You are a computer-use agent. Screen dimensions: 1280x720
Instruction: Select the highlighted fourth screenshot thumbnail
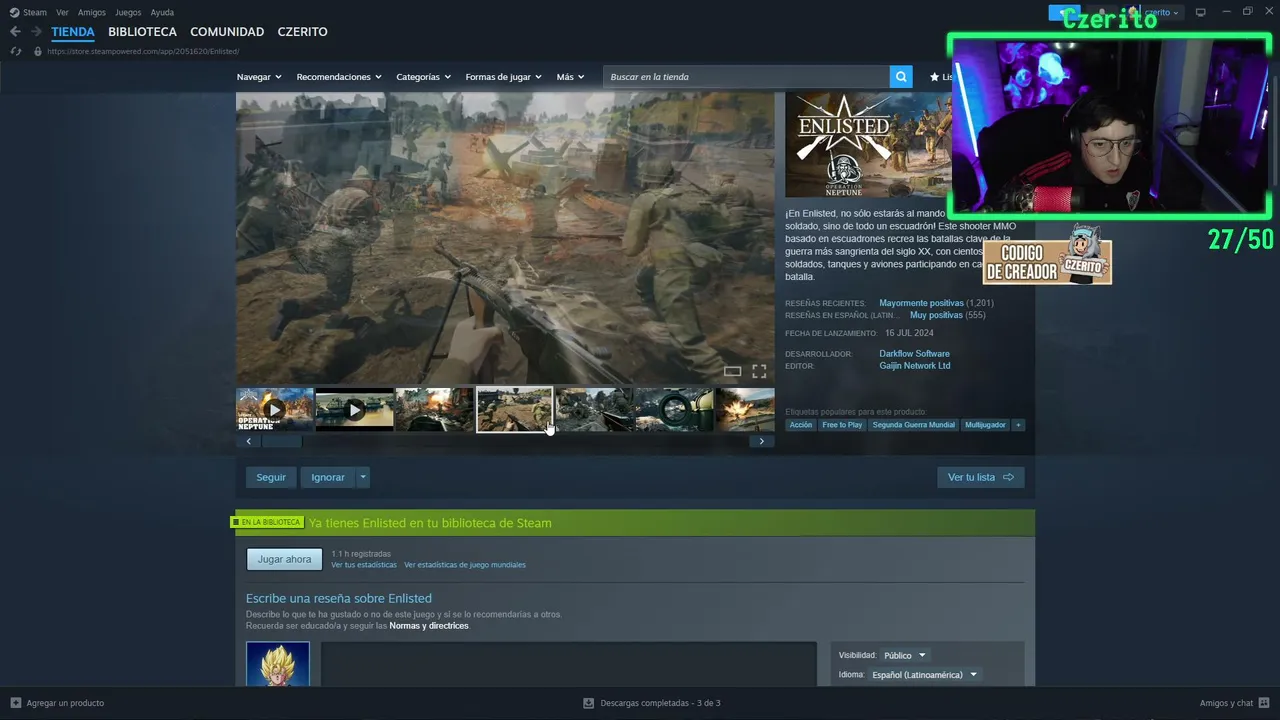(x=515, y=410)
